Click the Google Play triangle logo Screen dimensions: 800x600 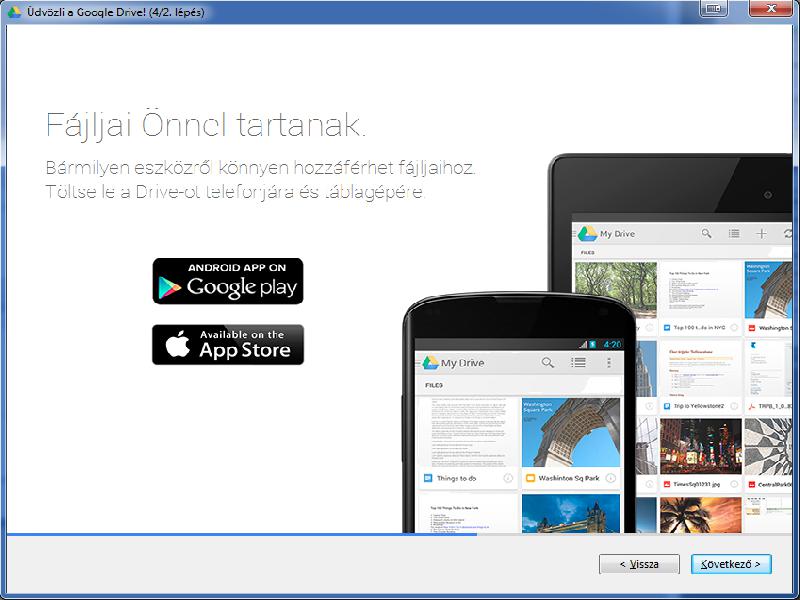click(x=170, y=287)
